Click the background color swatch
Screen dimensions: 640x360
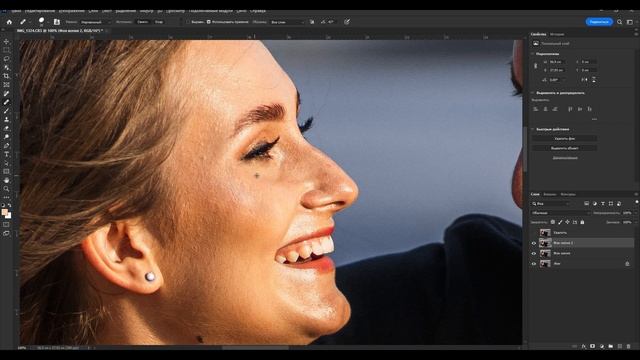(x=9, y=216)
